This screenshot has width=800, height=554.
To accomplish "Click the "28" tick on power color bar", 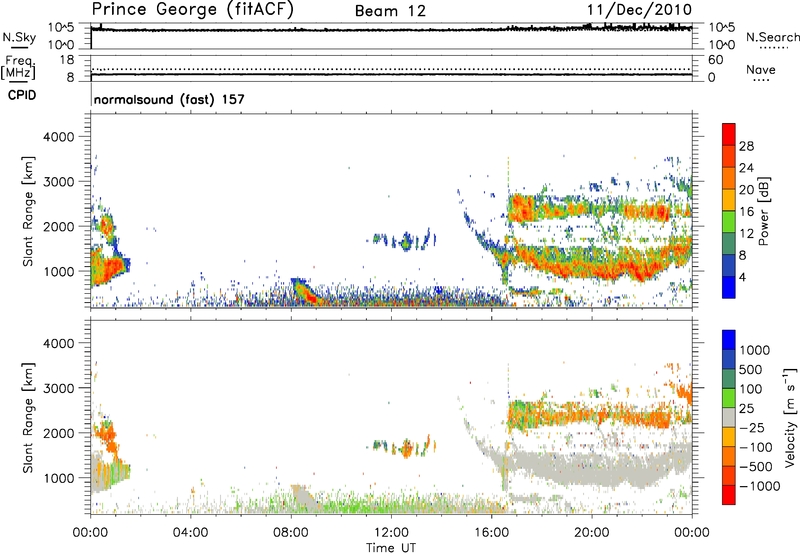I will pos(746,146).
